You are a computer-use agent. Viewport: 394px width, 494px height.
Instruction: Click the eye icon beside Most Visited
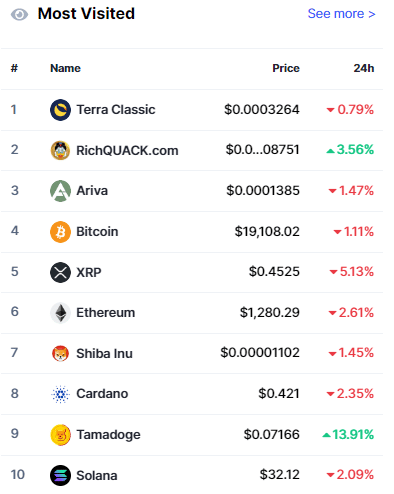(19, 14)
